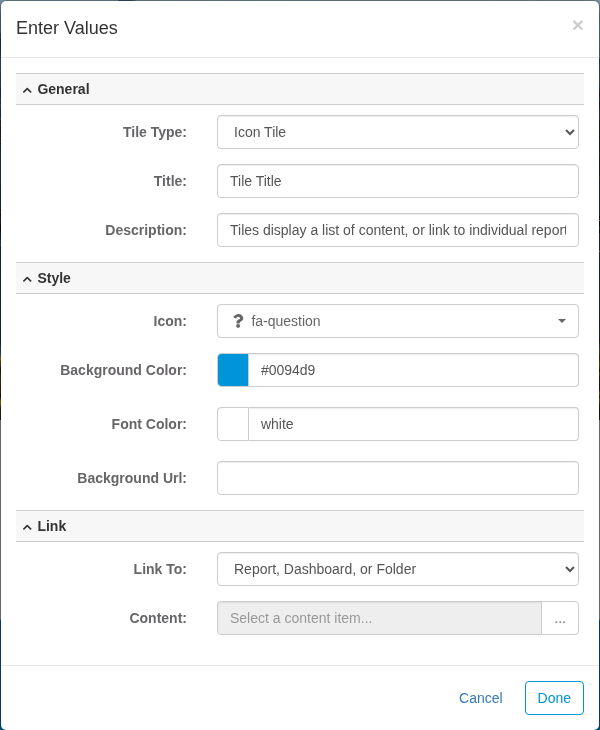Click the Background Url label
The width and height of the screenshot is (600, 730).
(x=132, y=478)
